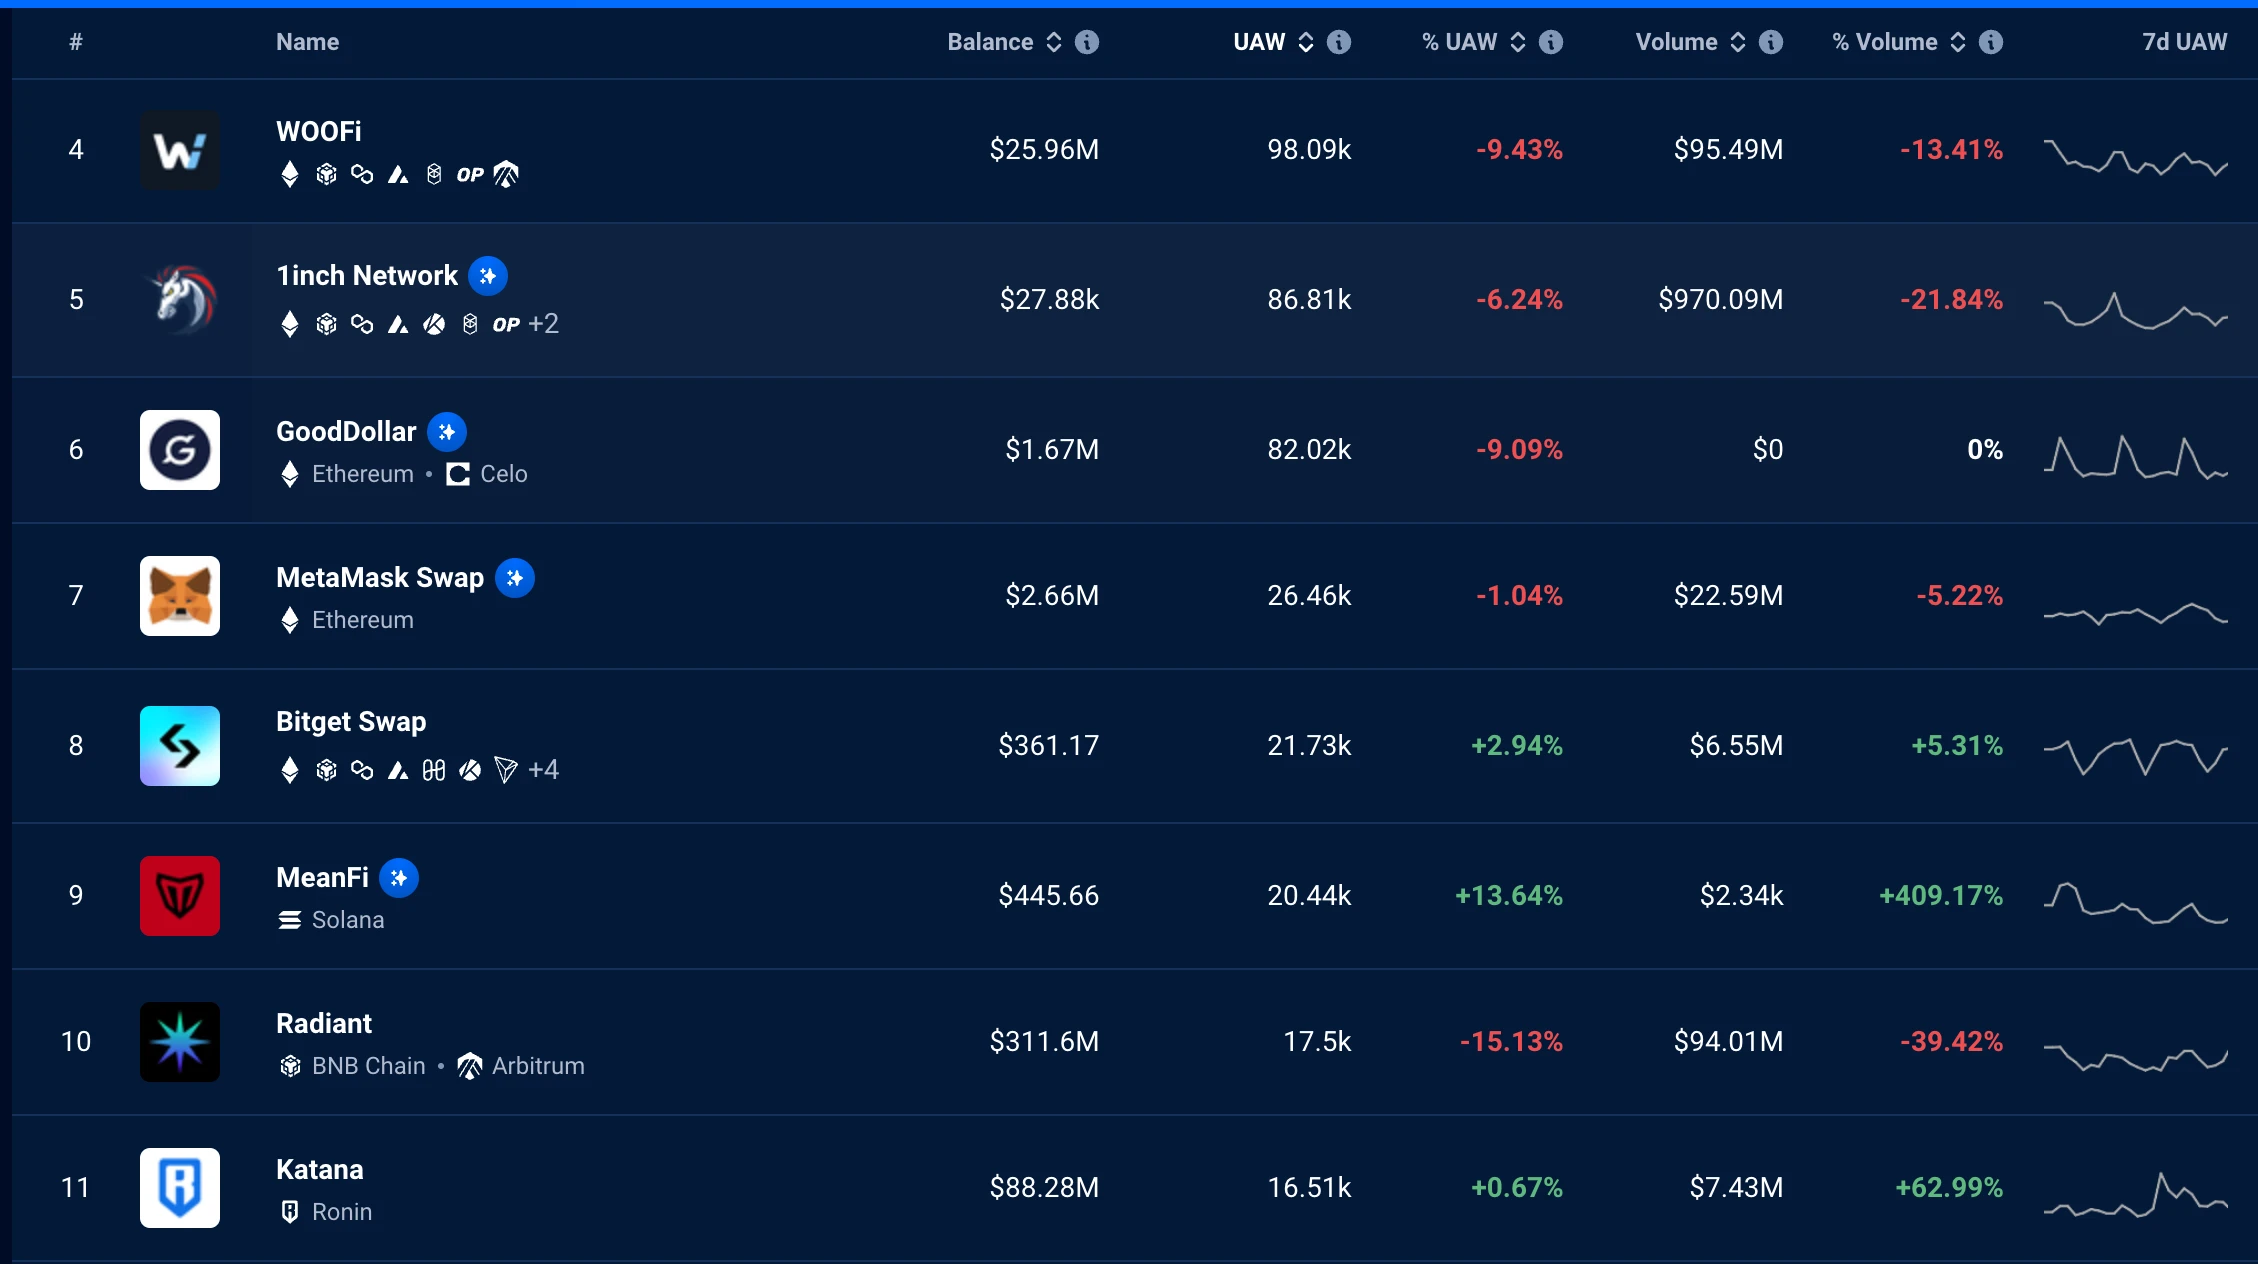Click the Katana Ronin logo

pos(180,1188)
